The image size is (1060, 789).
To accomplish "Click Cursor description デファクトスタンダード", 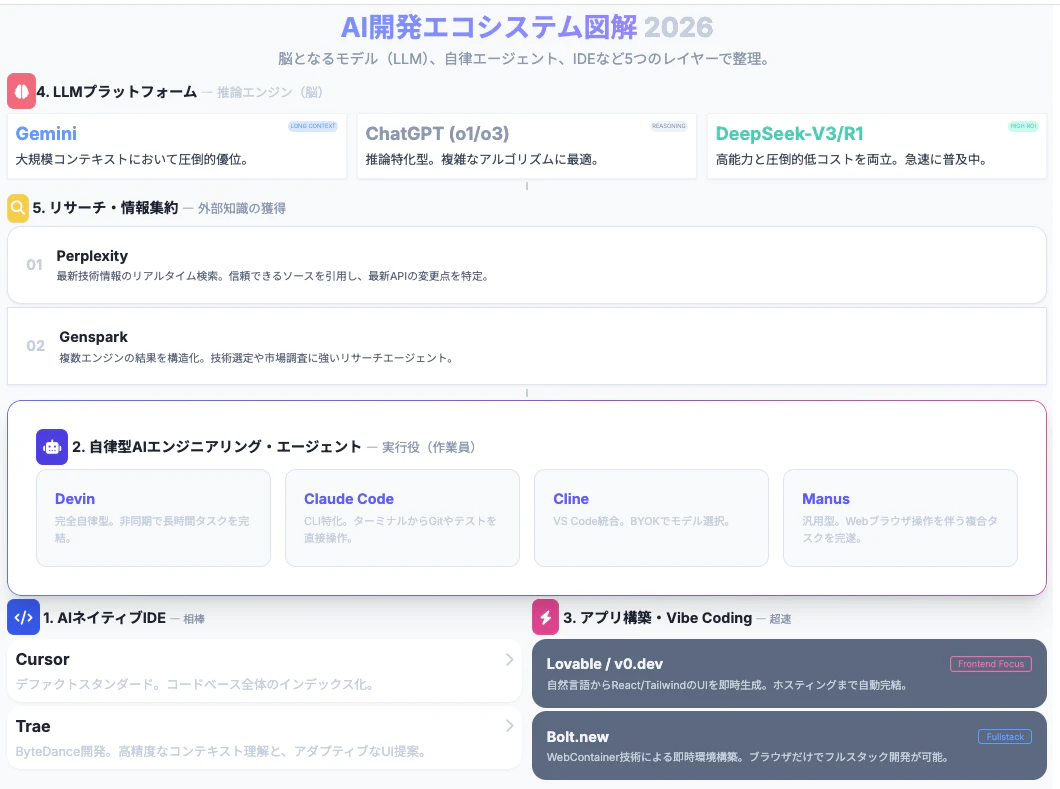I will 195,684.
